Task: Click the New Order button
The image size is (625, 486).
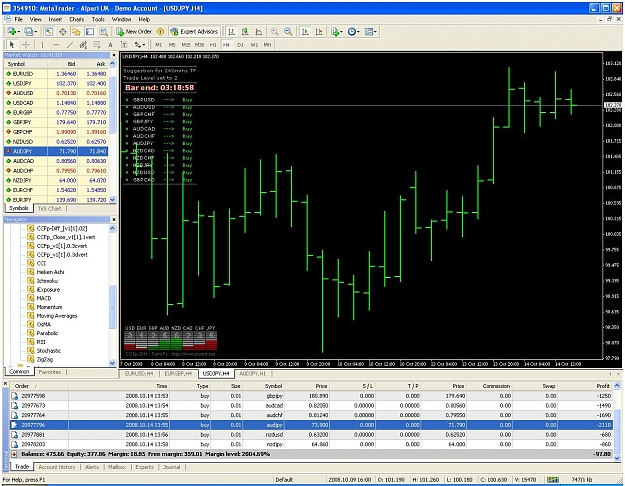Action: (x=134, y=31)
